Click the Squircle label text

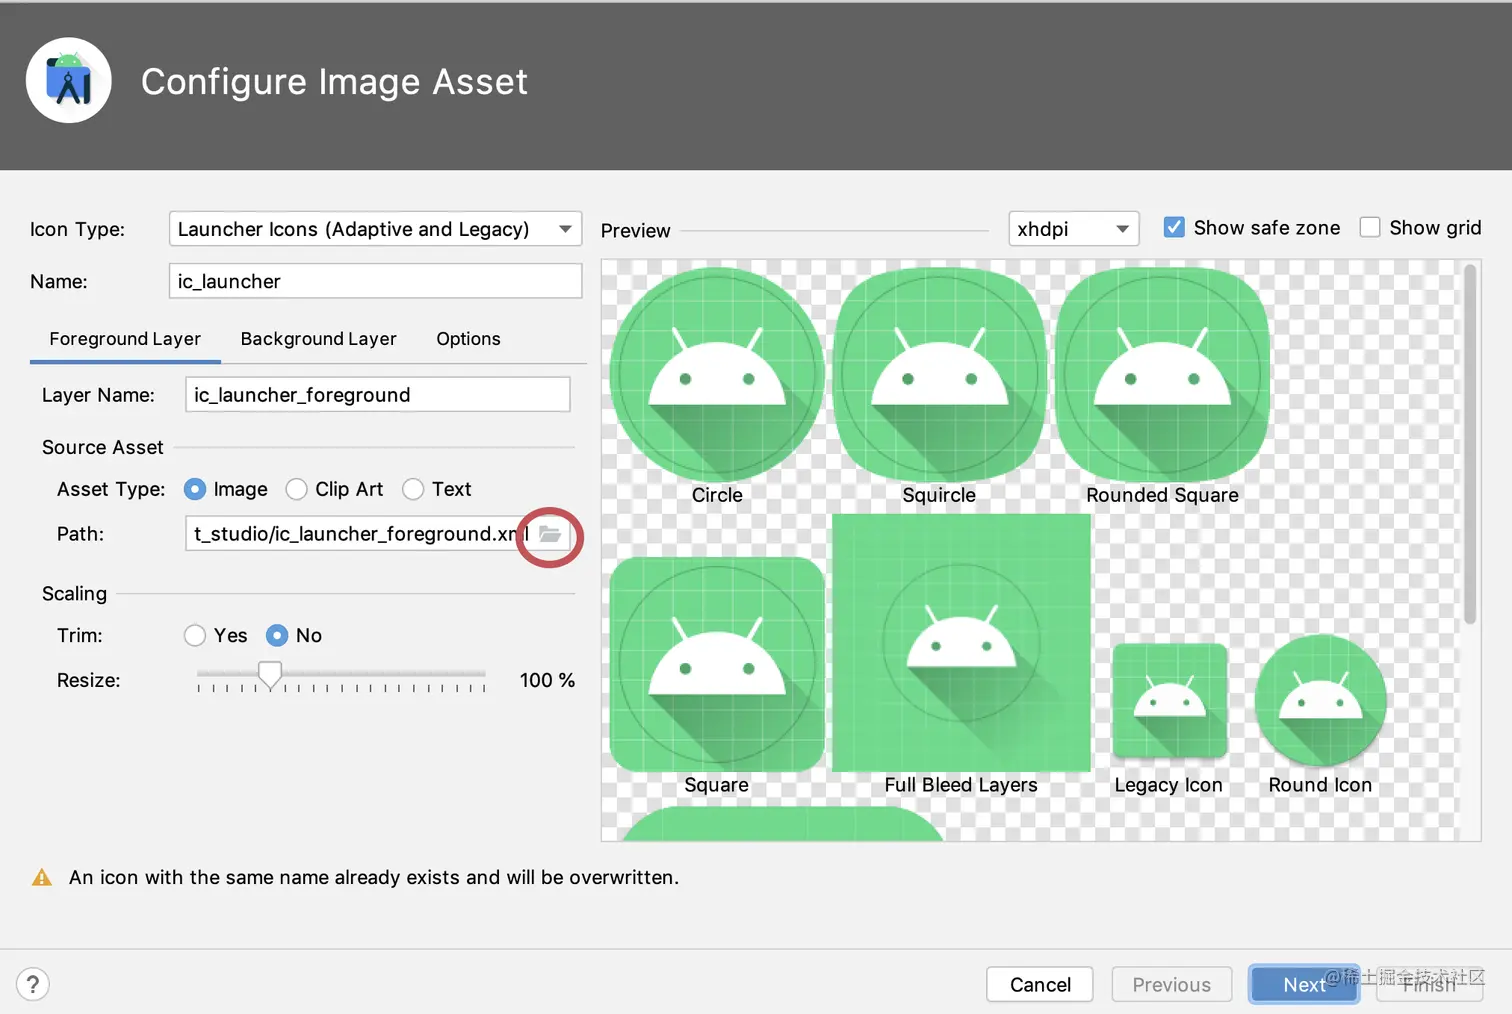click(939, 495)
